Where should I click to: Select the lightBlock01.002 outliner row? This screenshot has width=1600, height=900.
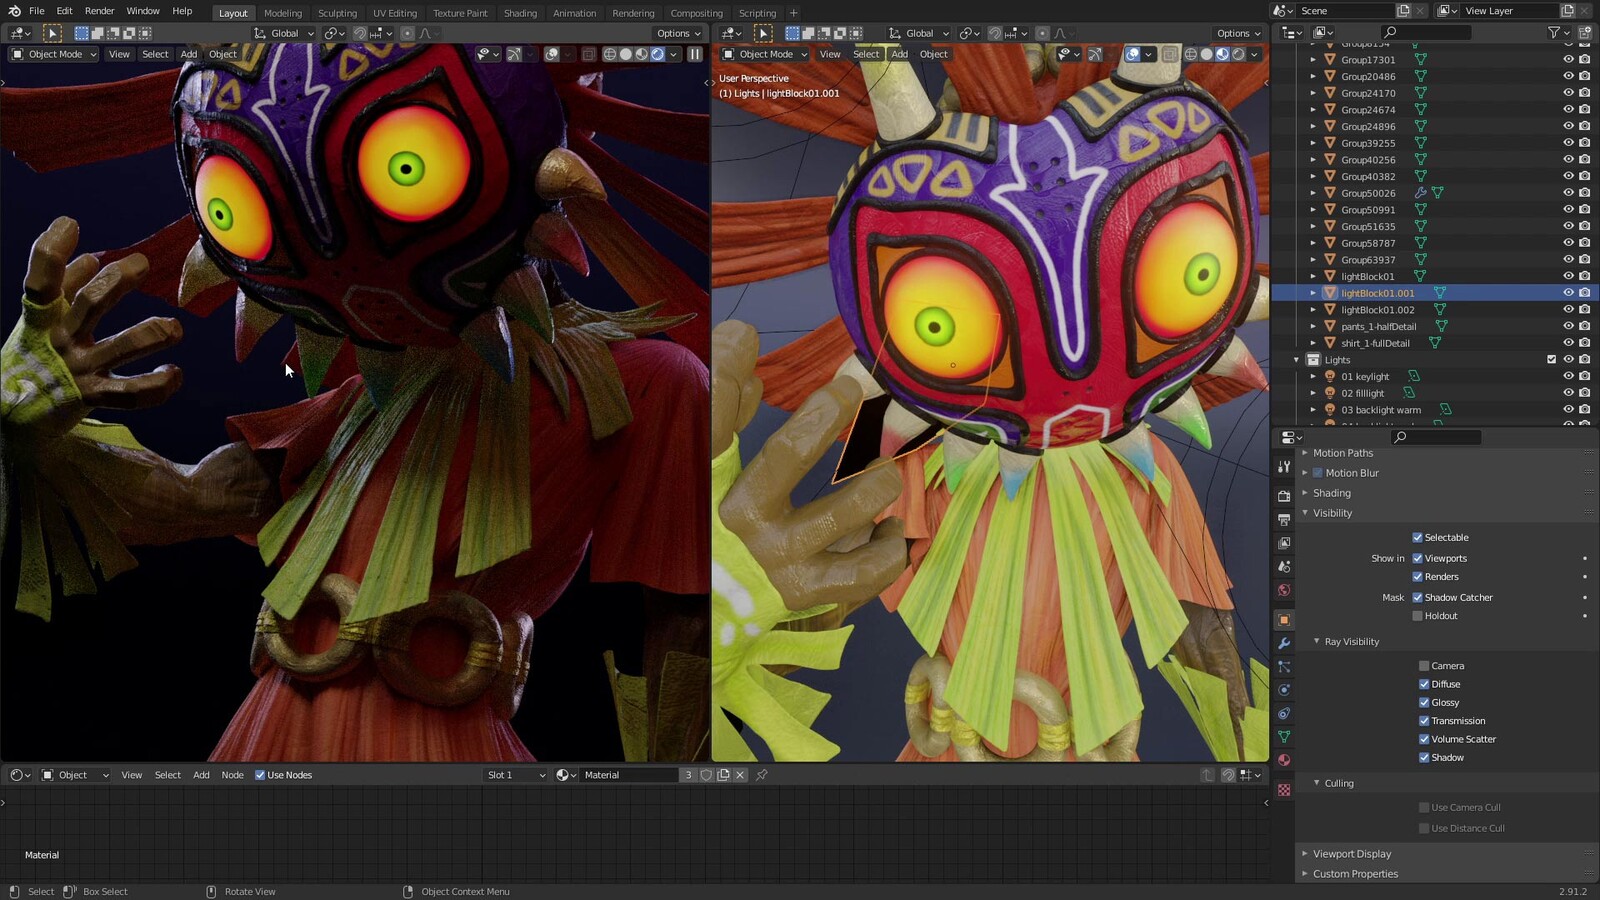1435,310
